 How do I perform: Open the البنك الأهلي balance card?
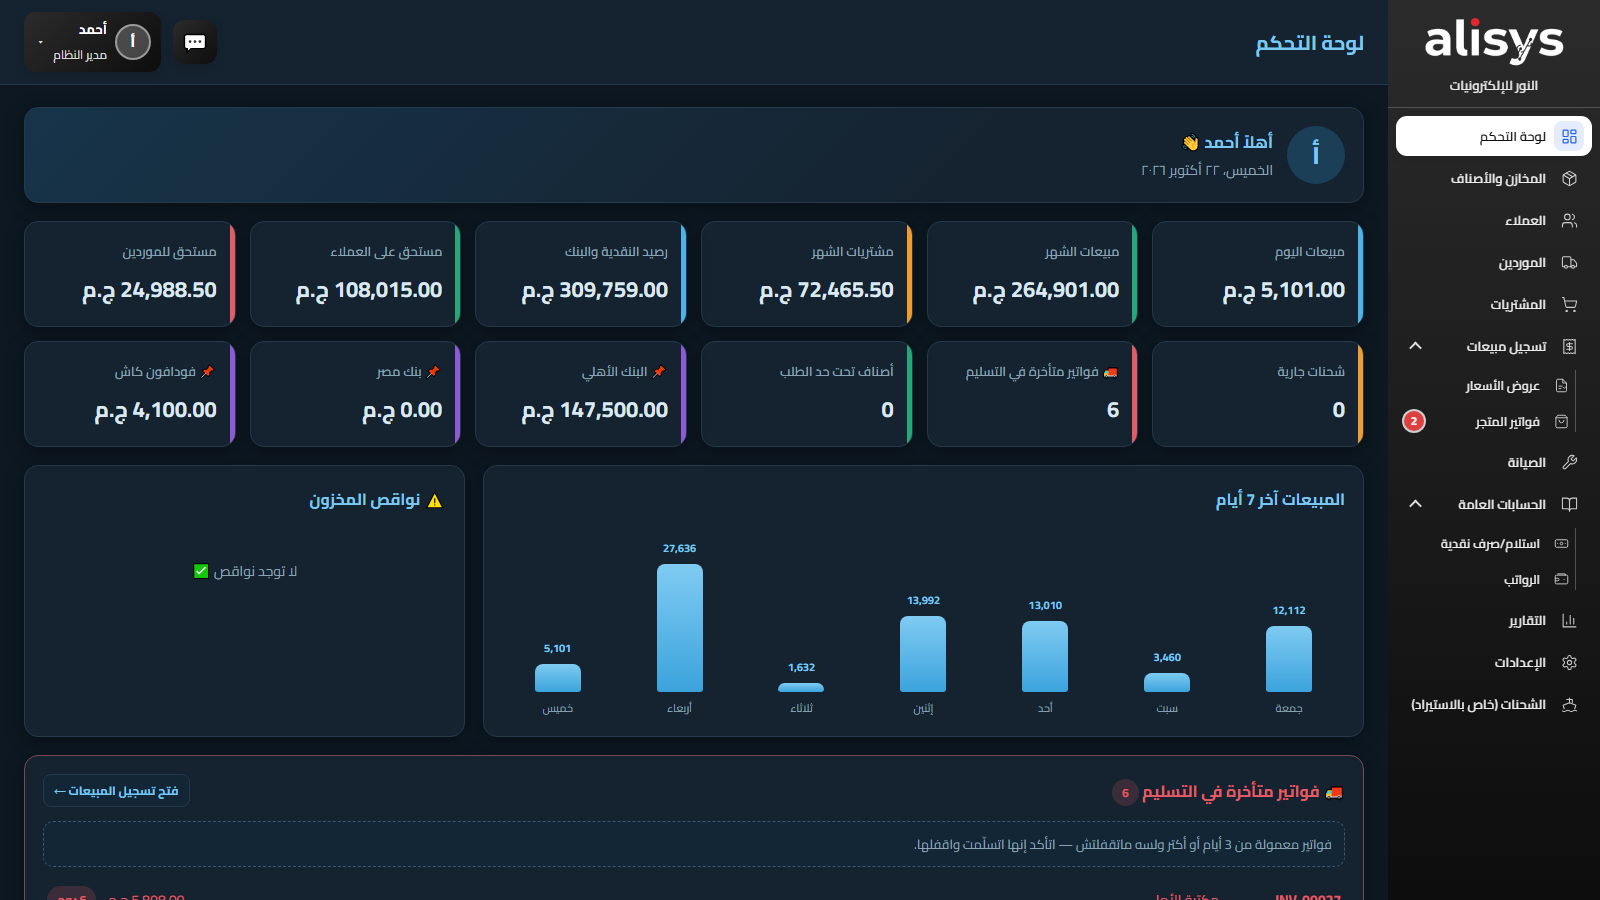click(x=581, y=394)
